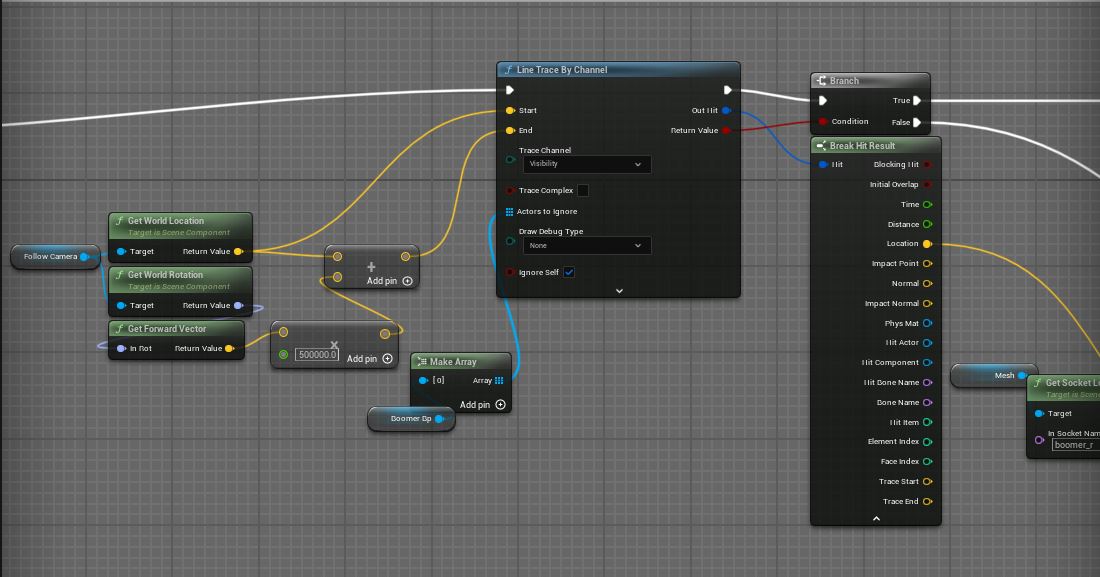Expand Line Trace By Channel advanced options
This screenshot has width=1100, height=577.
[619, 291]
